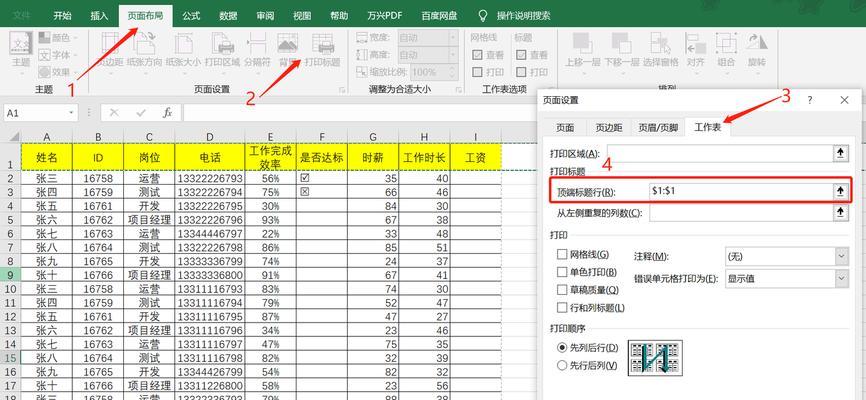866x400 pixels.
Task: Click the Name Box showing A1
Action: click(x=36, y=113)
